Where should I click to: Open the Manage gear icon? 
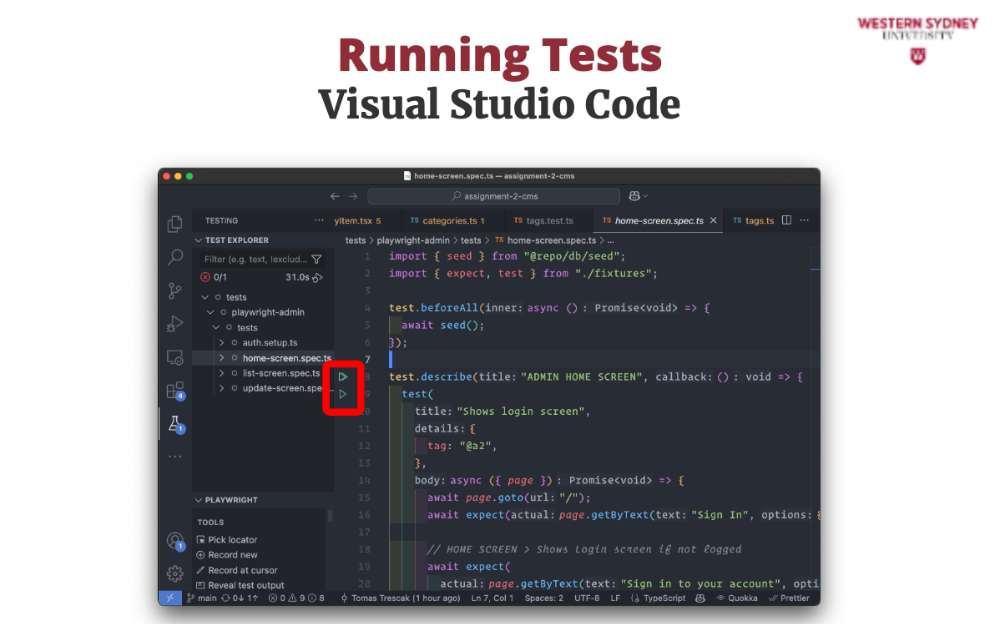click(x=175, y=573)
